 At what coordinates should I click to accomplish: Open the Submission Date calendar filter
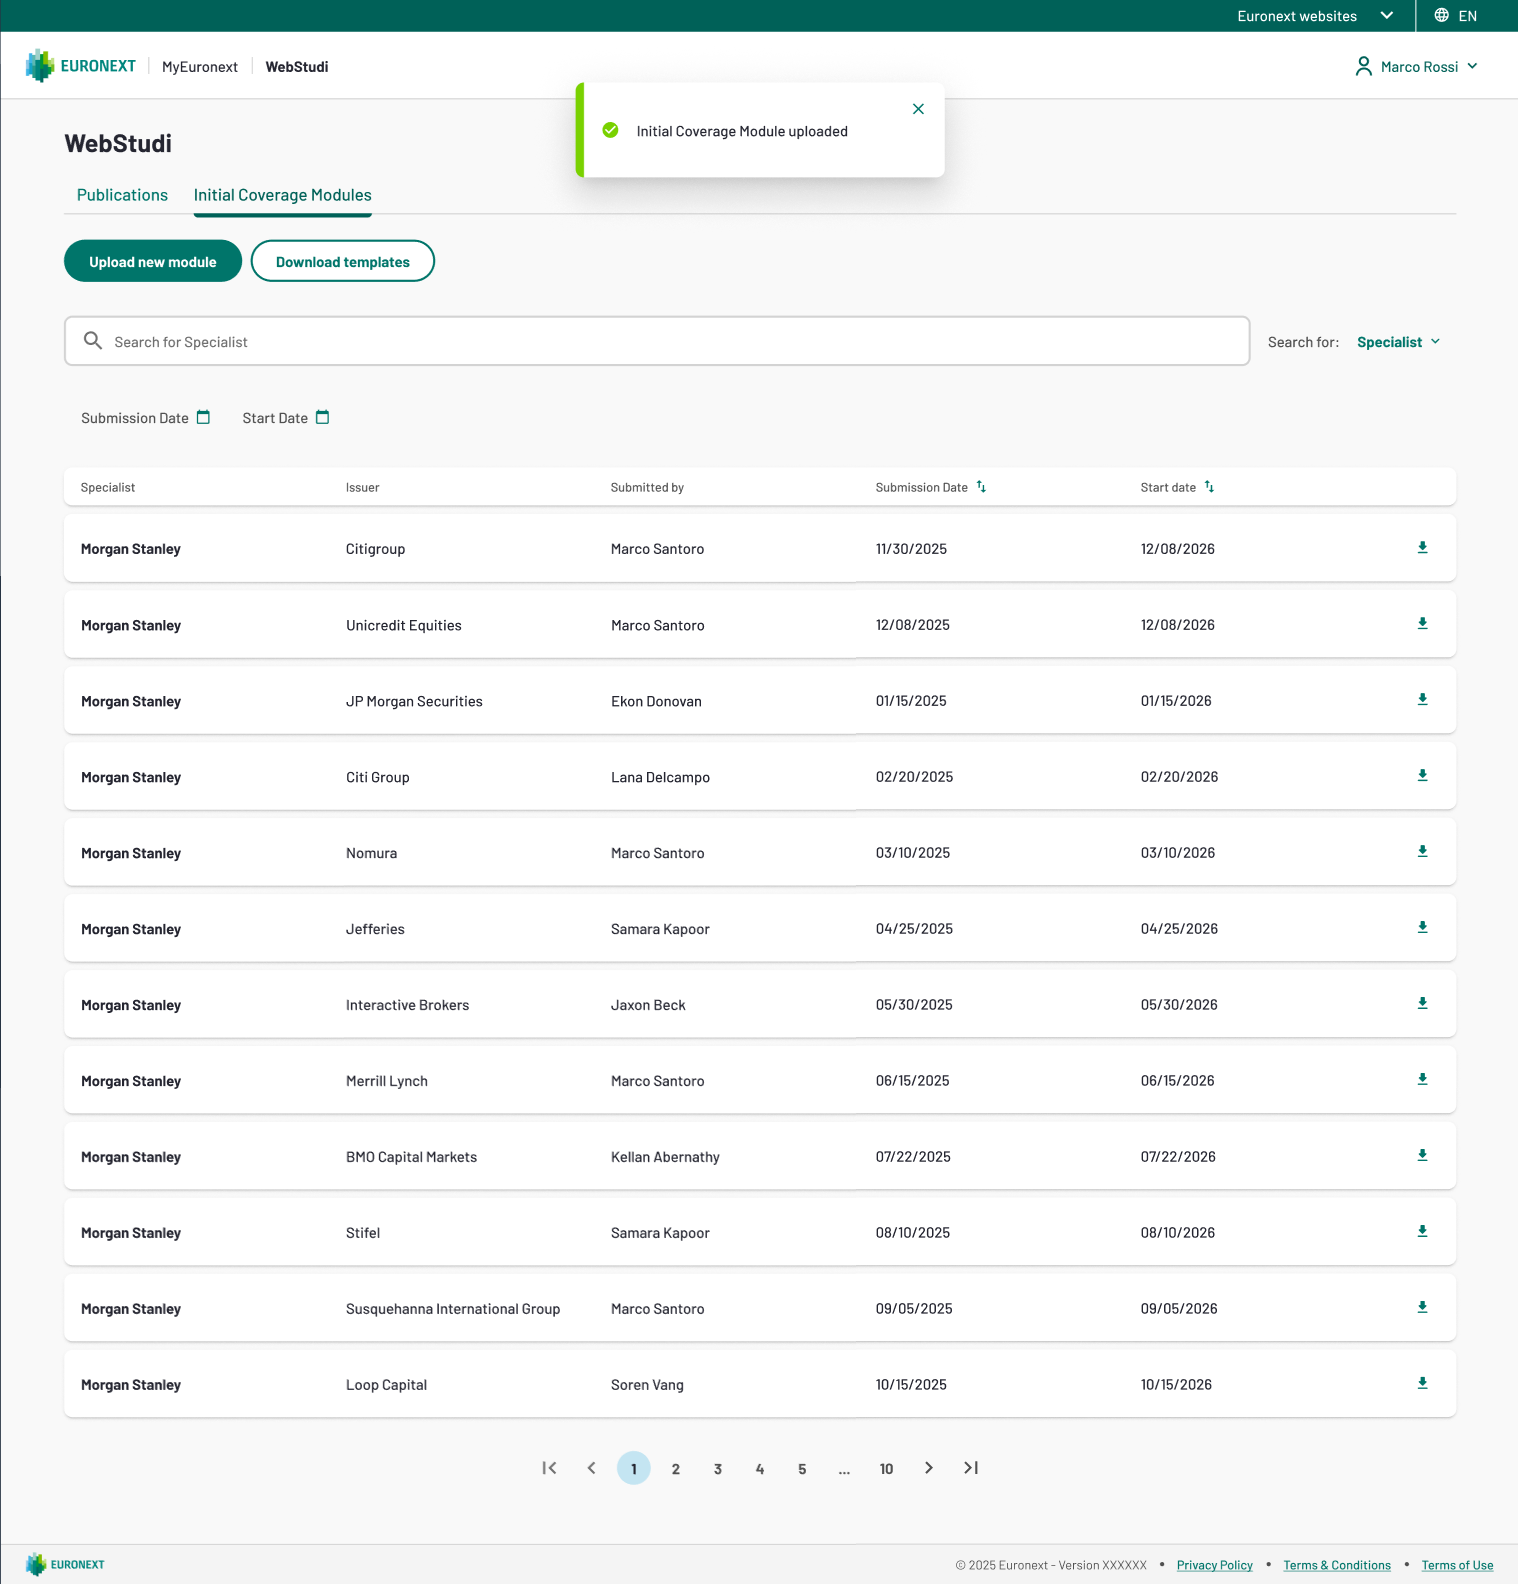click(204, 418)
